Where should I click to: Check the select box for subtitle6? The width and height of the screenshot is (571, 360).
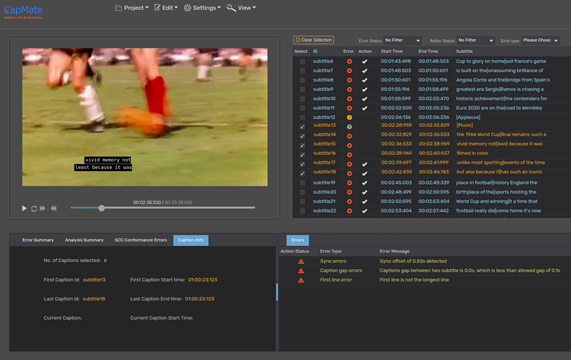(302, 62)
